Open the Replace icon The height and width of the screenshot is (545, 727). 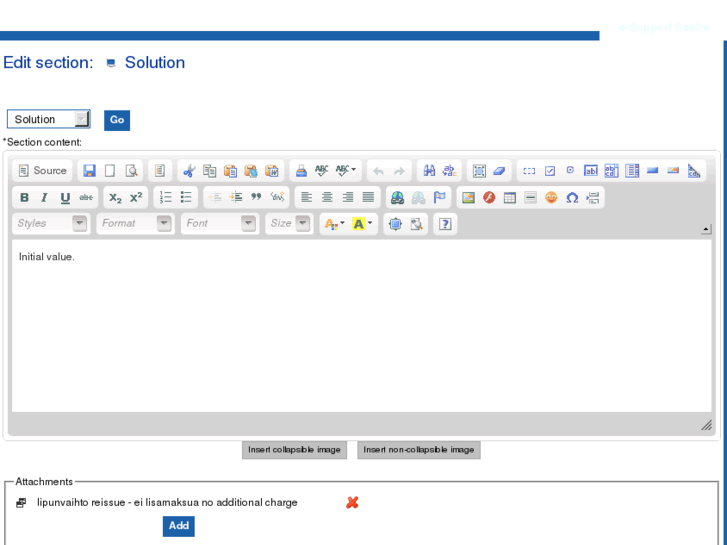(x=450, y=171)
